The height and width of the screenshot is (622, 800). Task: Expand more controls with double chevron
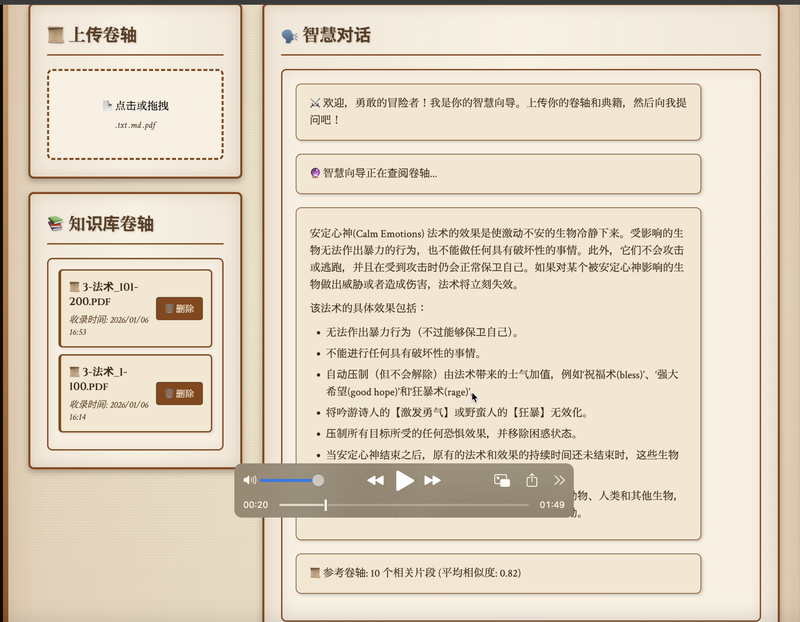pos(559,481)
